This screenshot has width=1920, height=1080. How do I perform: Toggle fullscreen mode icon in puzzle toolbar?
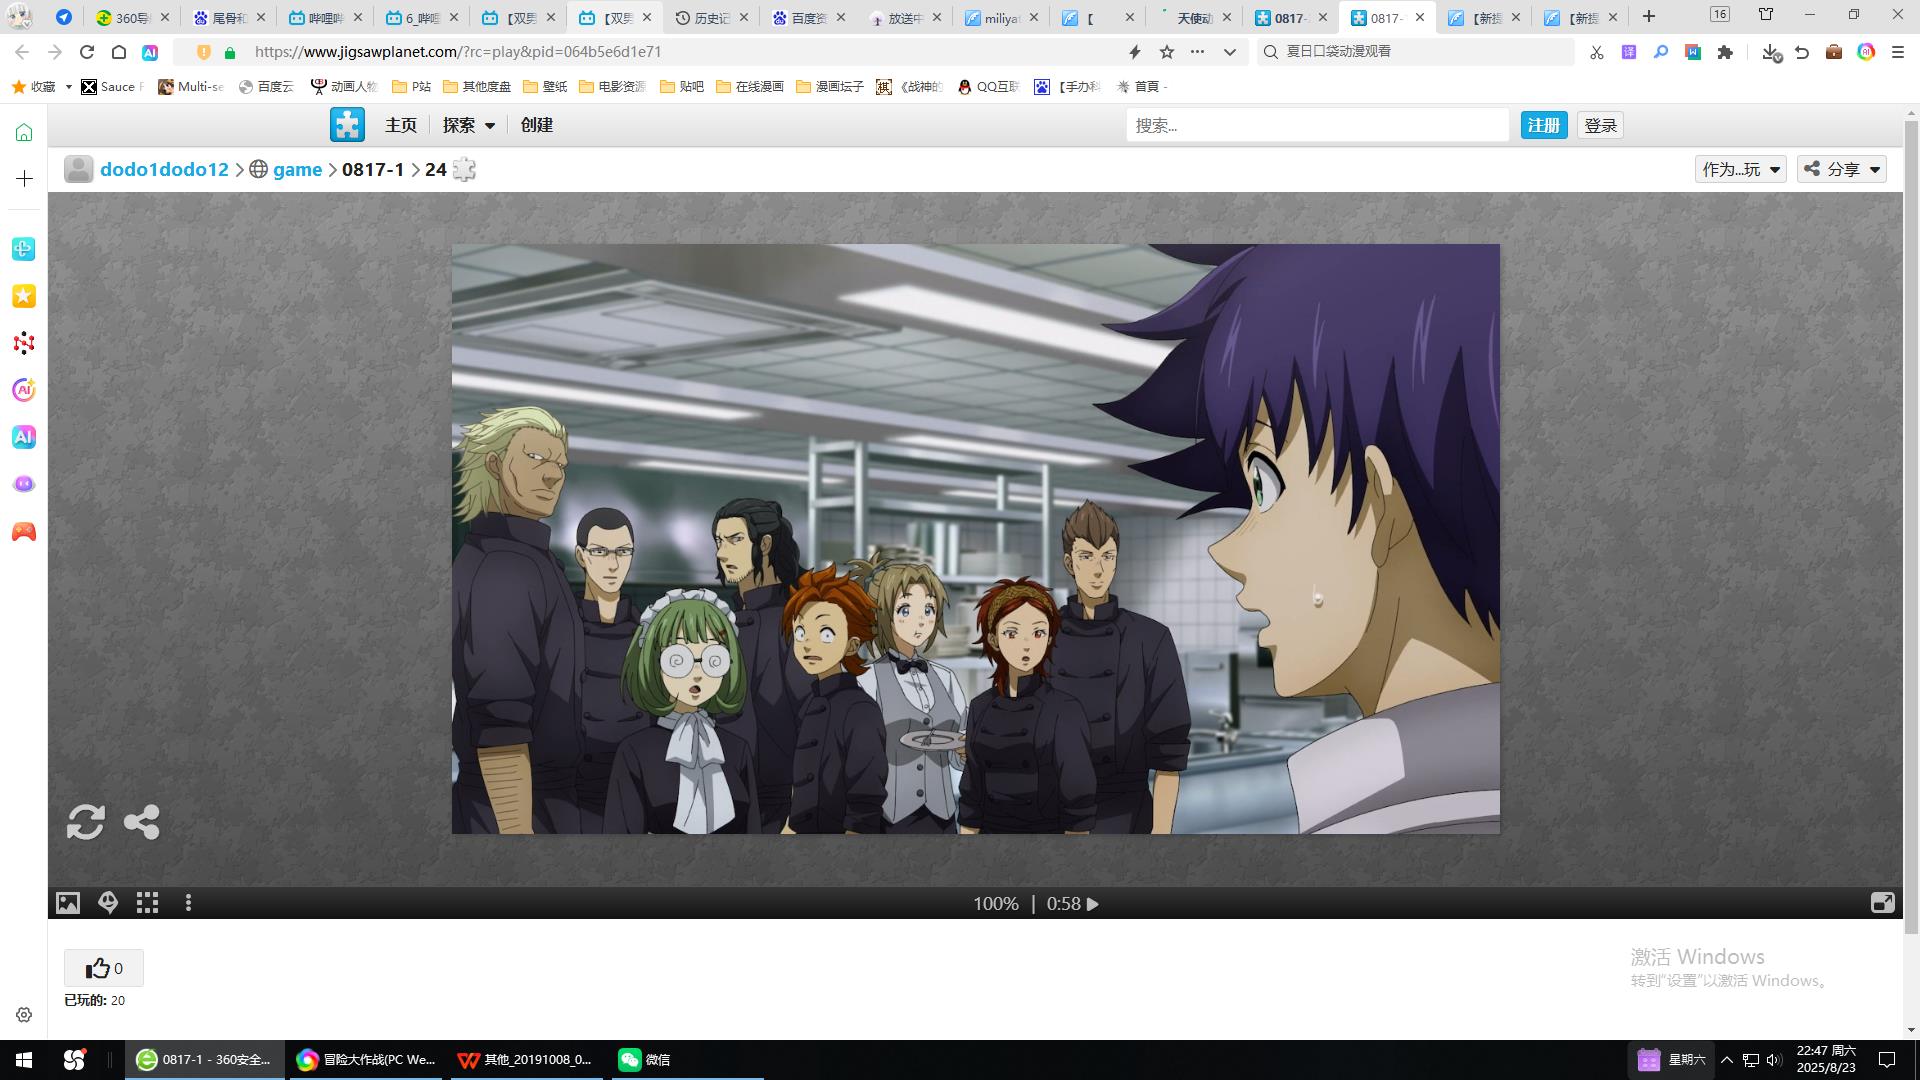coord(1882,903)
